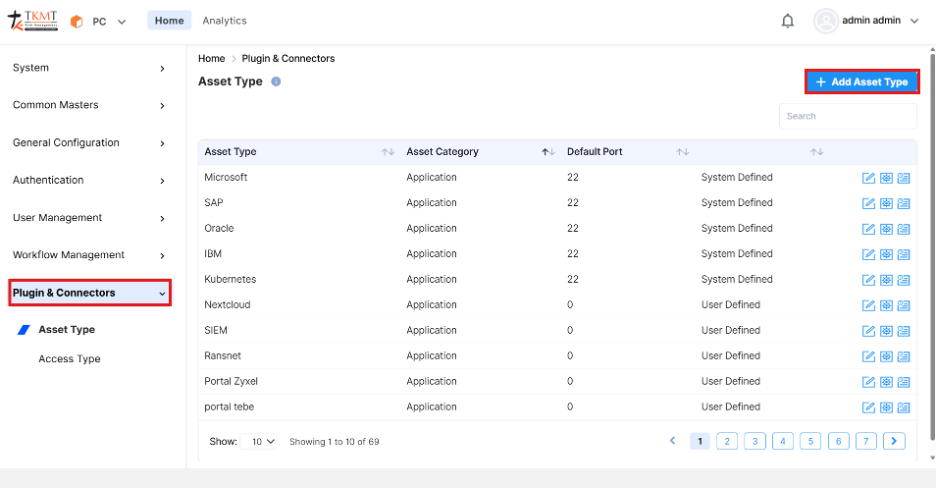
Task: Switch to the Analytics tab
Action: tap(224, 20)
